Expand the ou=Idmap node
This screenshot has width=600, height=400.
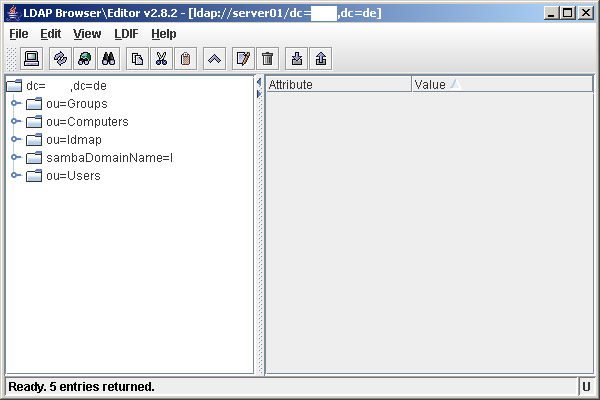15,139
